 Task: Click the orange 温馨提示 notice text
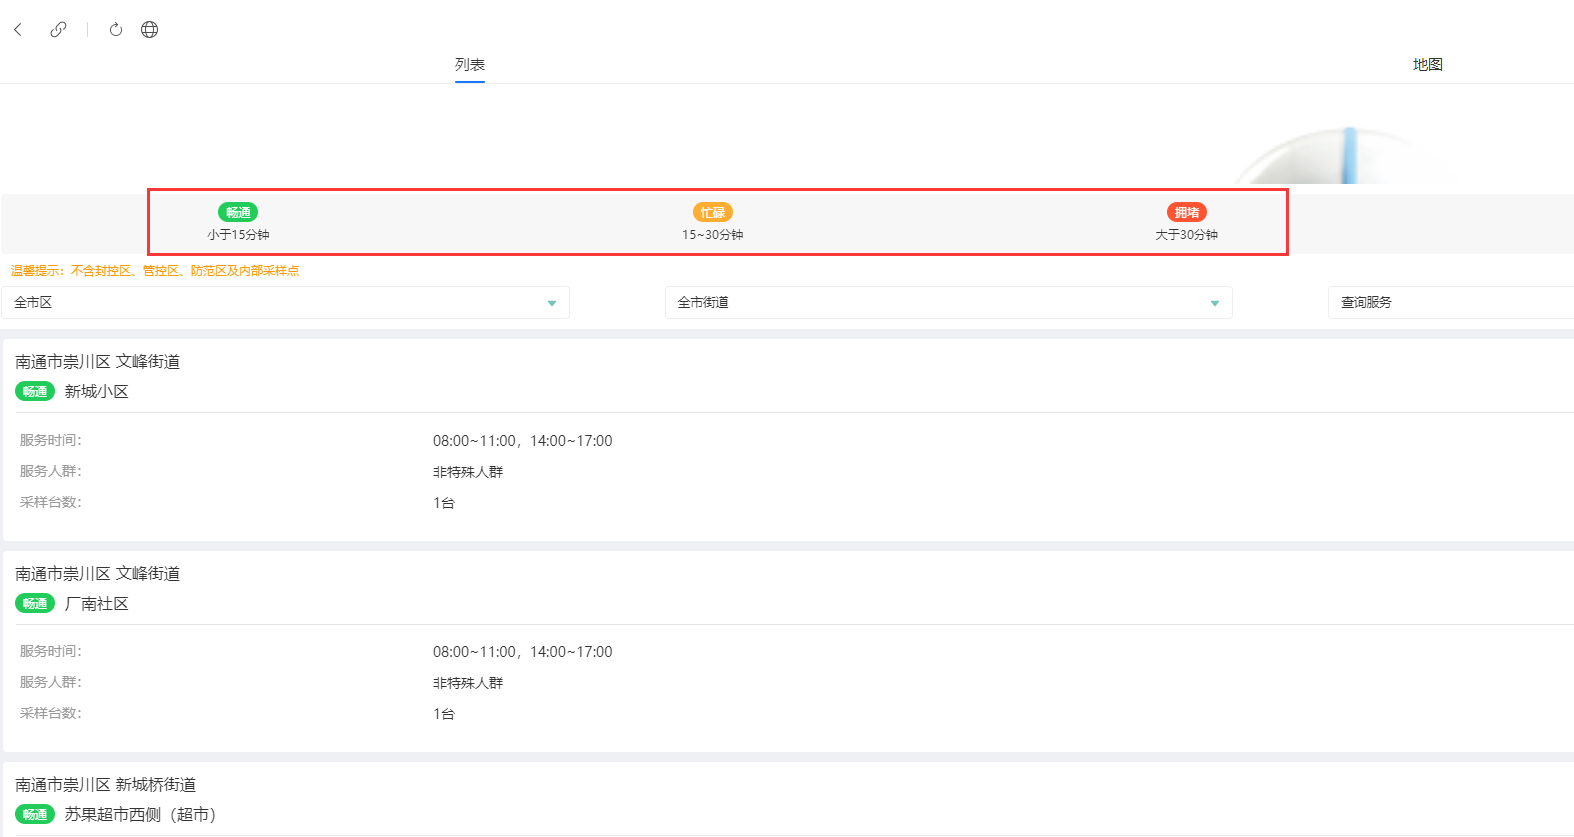155,271
